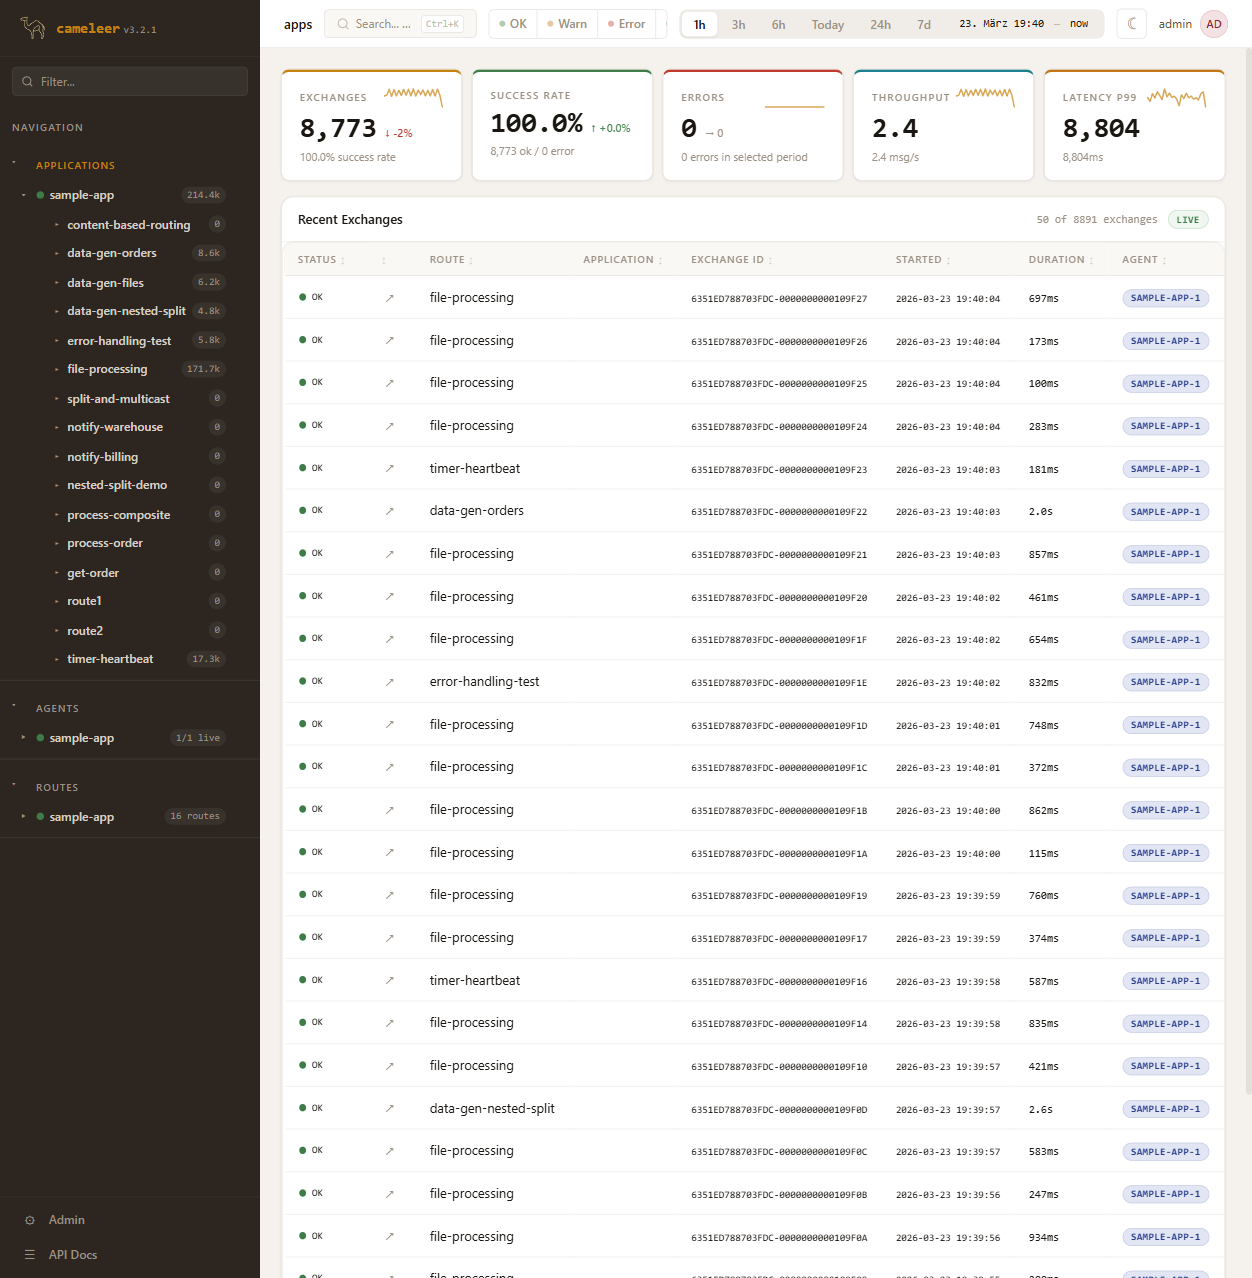Click the sidebar Filter input field

point(130,82)
